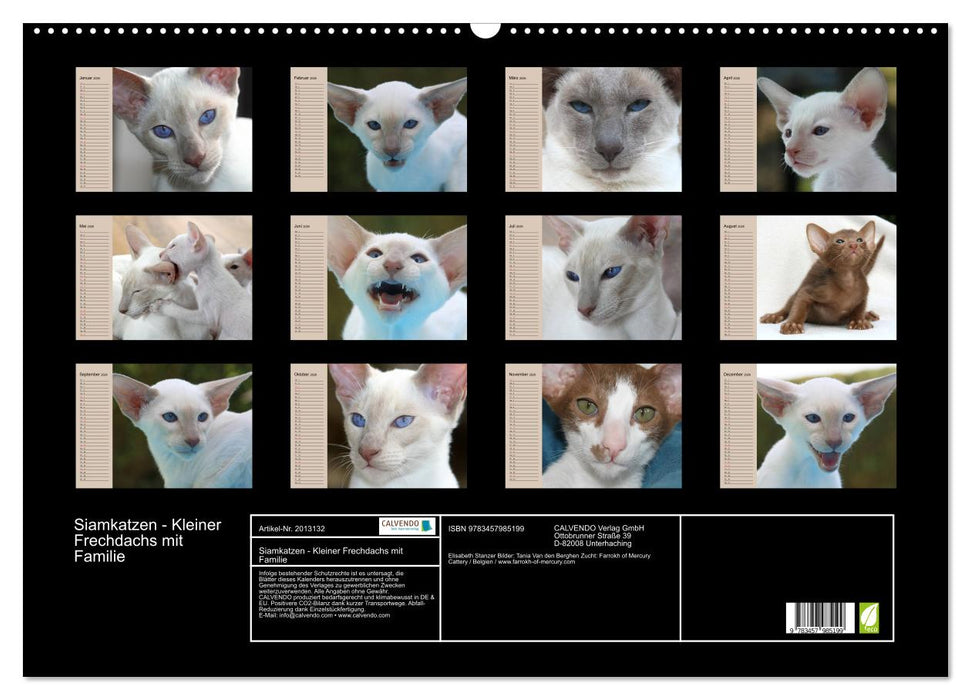
Task: Click the calendar hanger notch at top
Action: coord(485,29)
